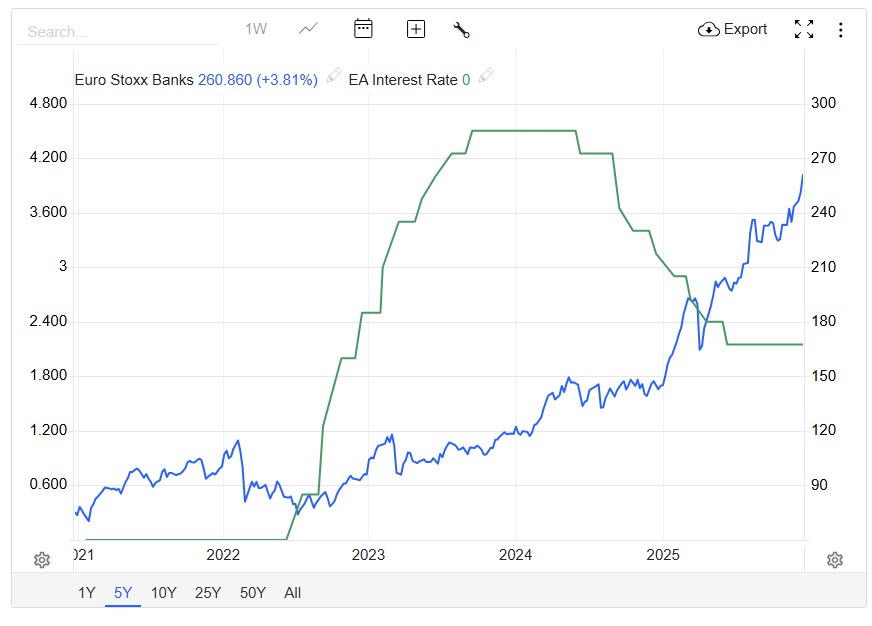Click the Export button
Image resolution: width=872 pixels, height=626 pixels.
coord(733,29)
